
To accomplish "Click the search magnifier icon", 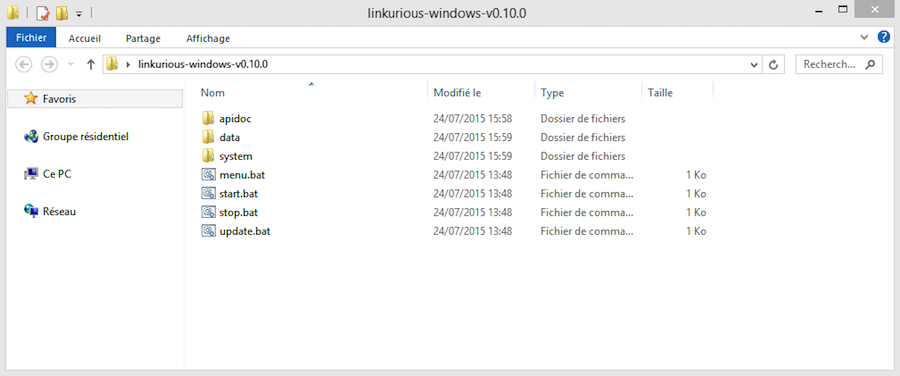I will coord(871,64).
